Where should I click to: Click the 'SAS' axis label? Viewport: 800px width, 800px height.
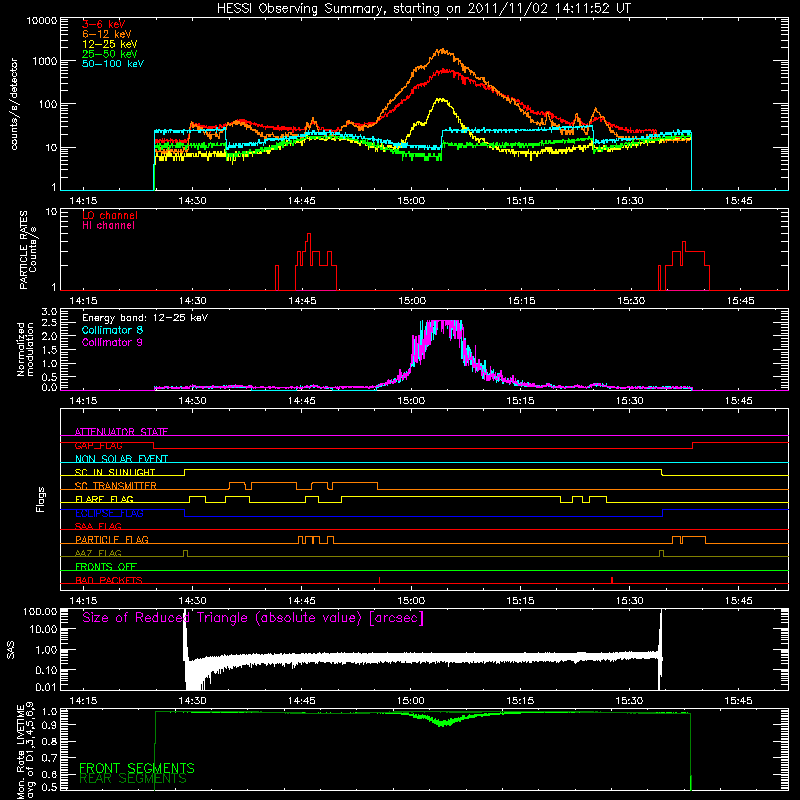[11, 650]
